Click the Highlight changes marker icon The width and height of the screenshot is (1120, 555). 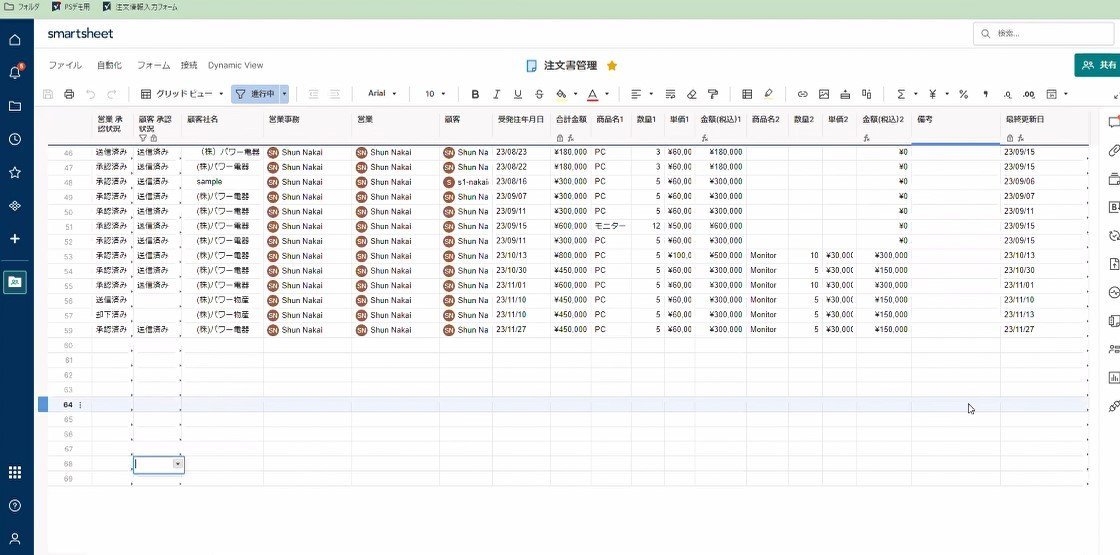[769, 94]
